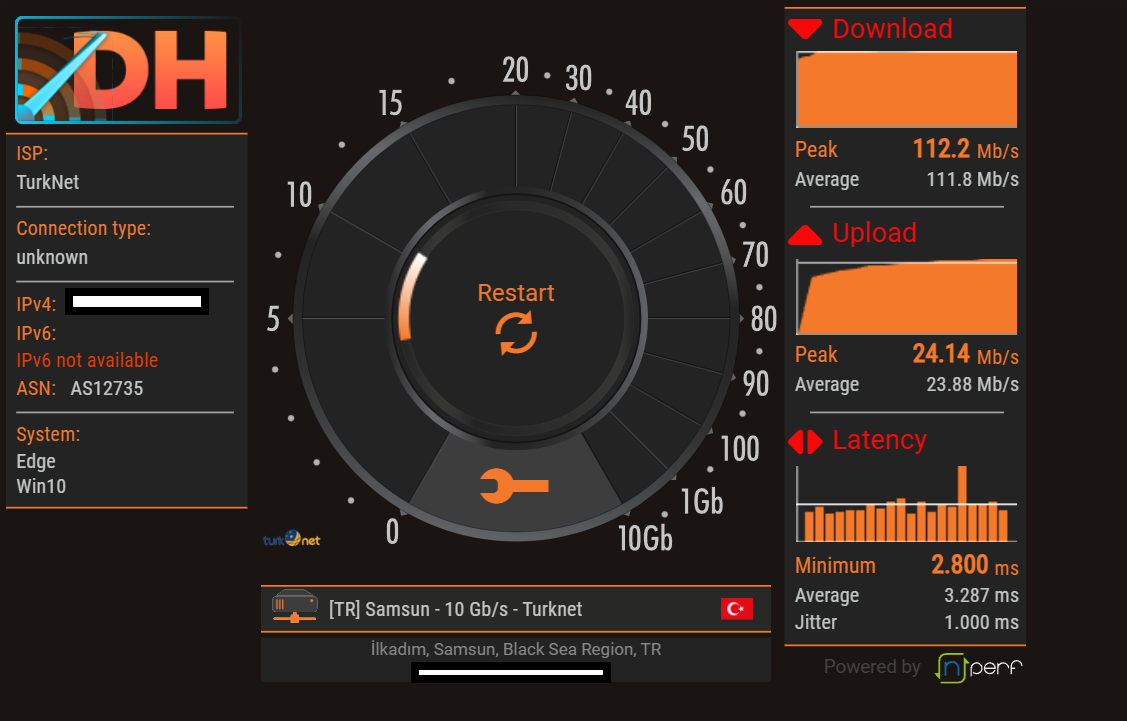
Task: Click the 24.14 Mb/s upload peak value
Action: pos(965,354)
